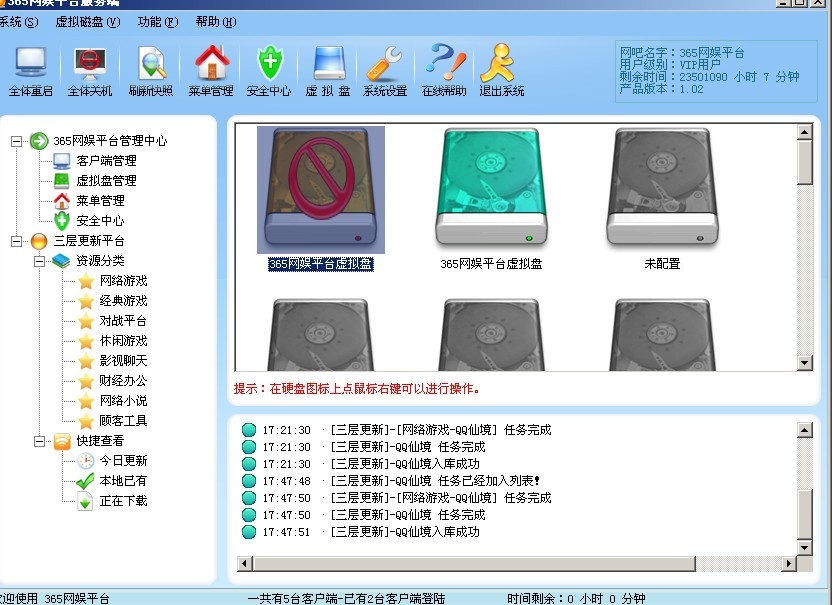Select log row 17:47:50 [网络游戏-QQ仙境] 任务完成
The height and width of the screenshot is (605, 832).
[x=397, y=498]
